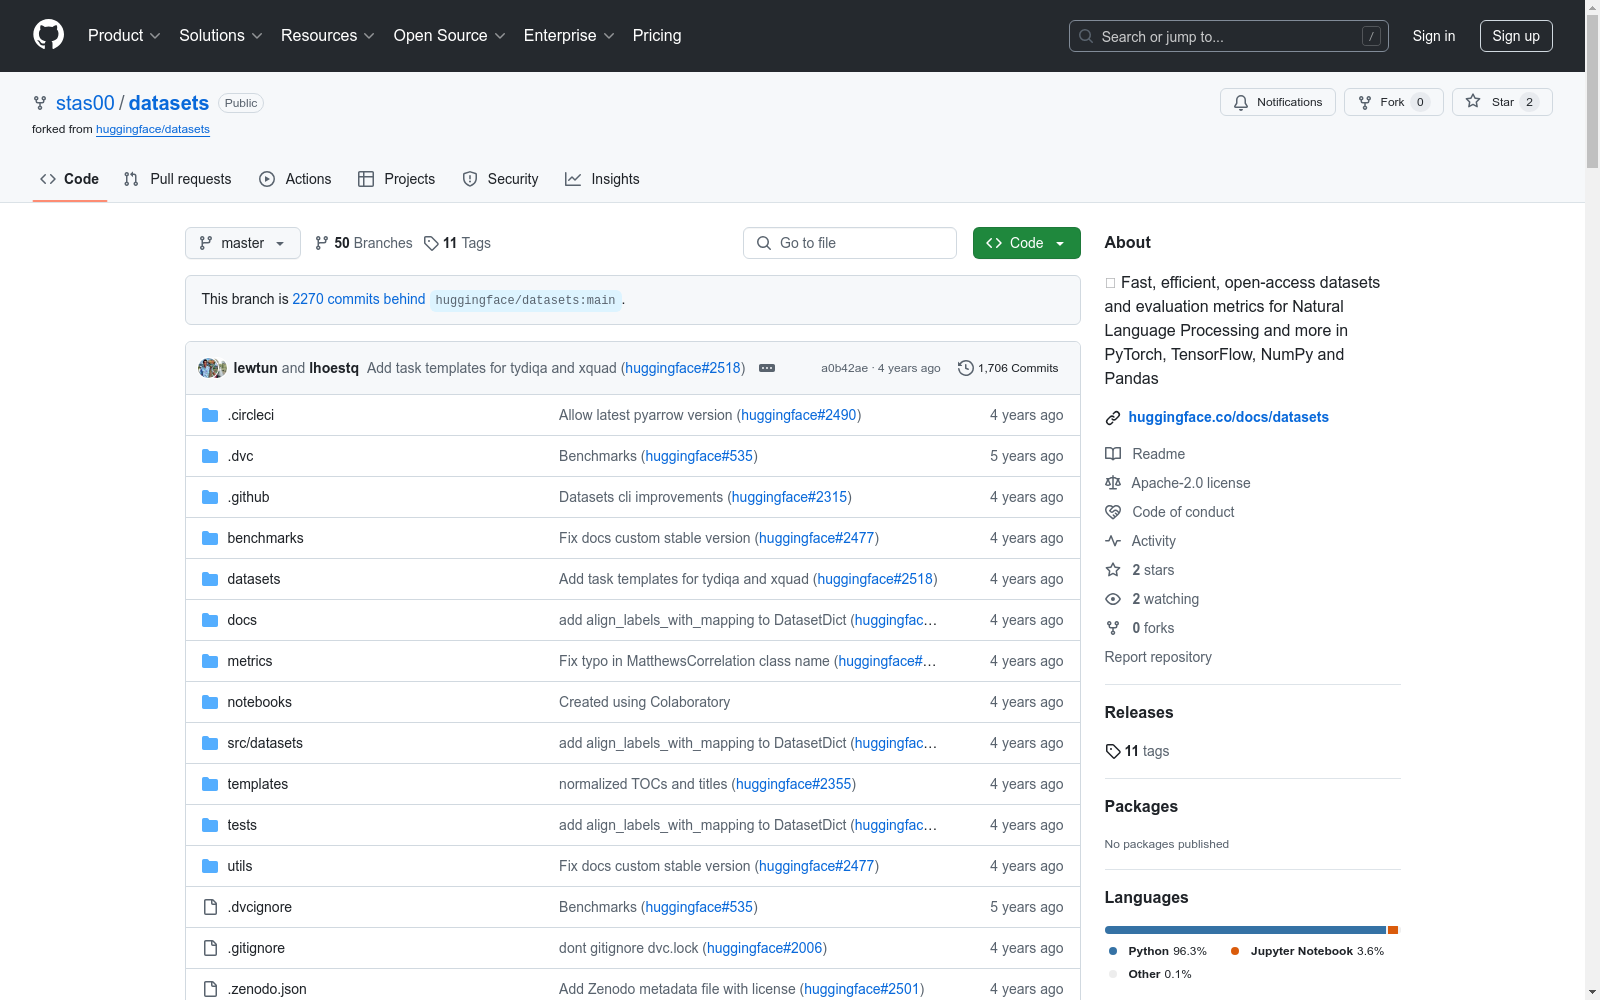Image resolution: width=1600 pixels, height=1000 pixels.
Task: Open the templates folder
Action: tap(258, 784)
